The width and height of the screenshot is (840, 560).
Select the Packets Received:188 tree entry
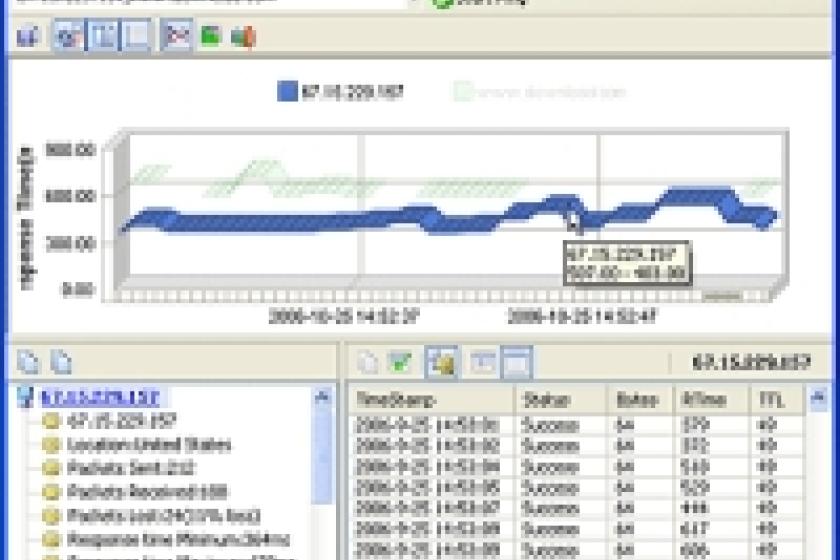[x=147, y=491]
